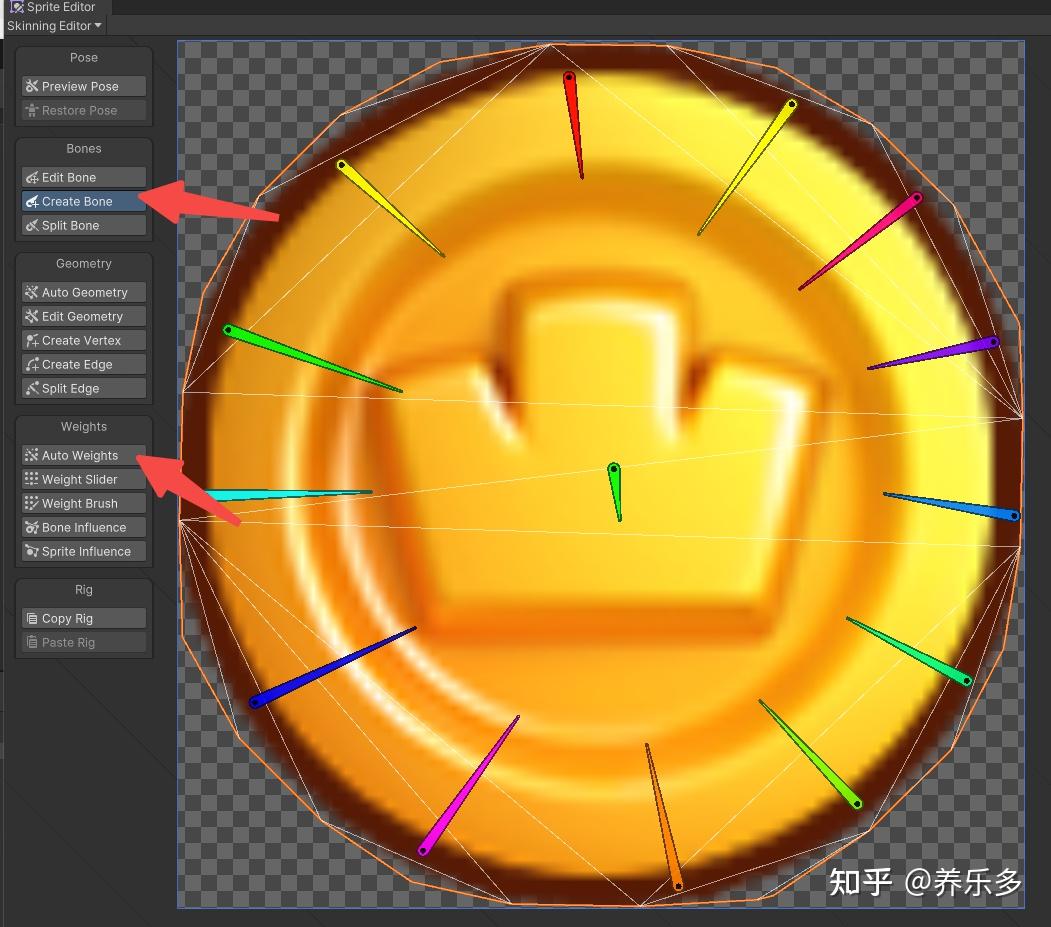The width and height of the screenshot is (1051, 927).
Task: Select the red bone at top
Action: (573, 114)
